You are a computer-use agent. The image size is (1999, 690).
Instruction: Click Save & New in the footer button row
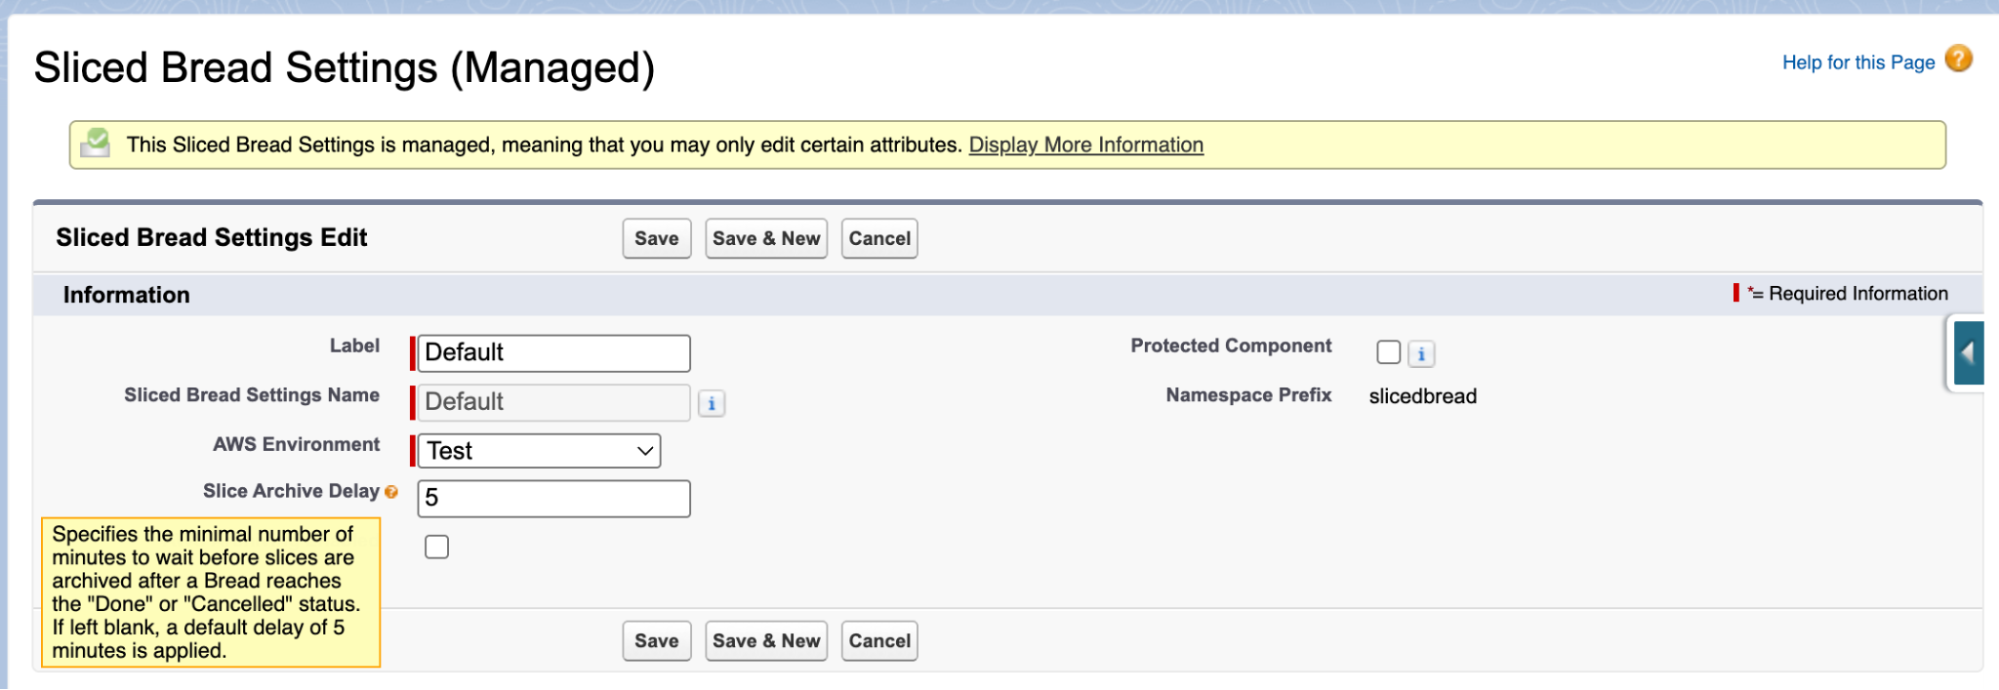766,641
